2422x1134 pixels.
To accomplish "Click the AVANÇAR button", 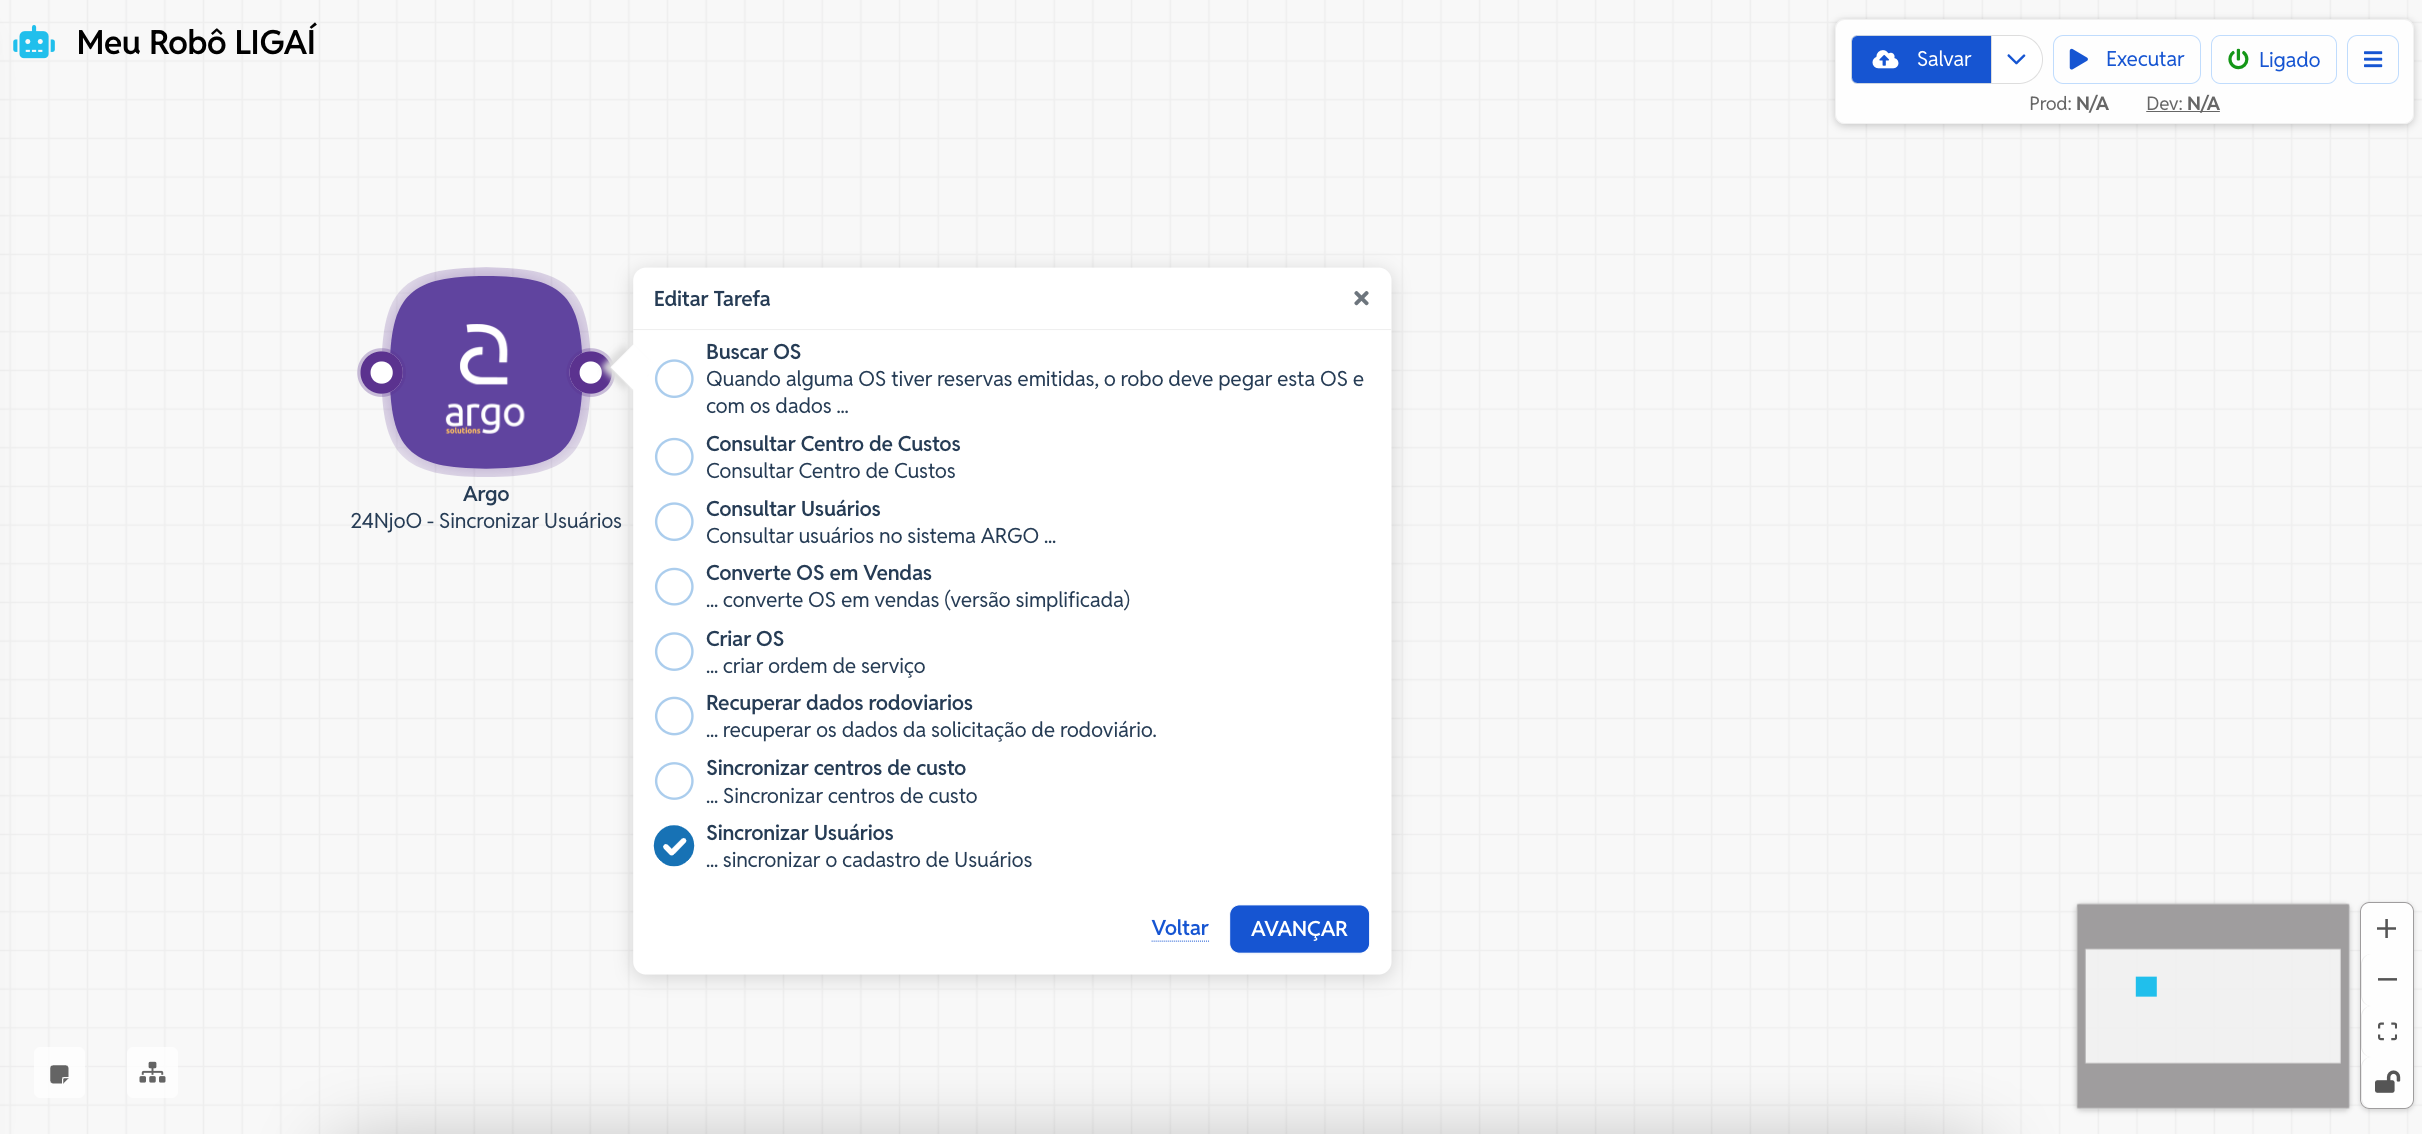I will (x=1298, y=929).
